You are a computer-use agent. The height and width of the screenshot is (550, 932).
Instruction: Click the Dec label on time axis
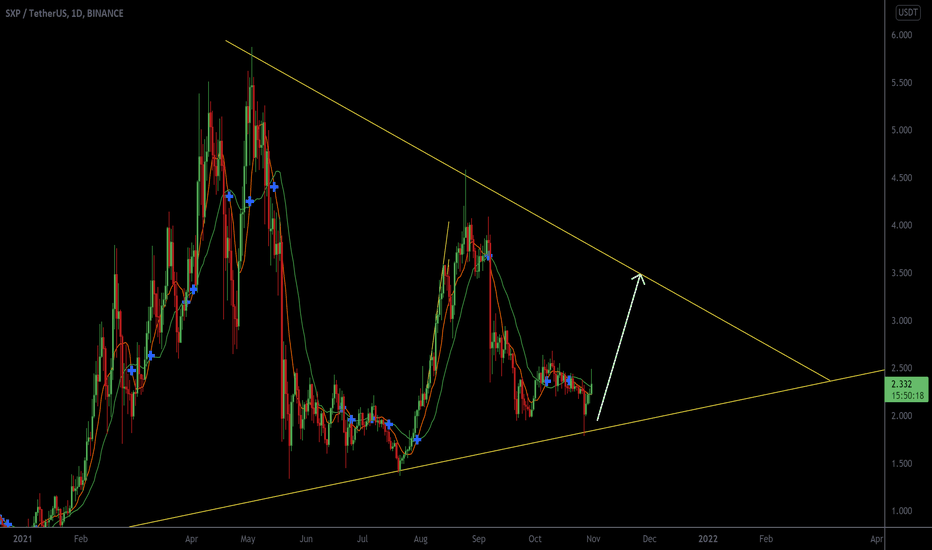pyautogui.click(x=649, y=539)
